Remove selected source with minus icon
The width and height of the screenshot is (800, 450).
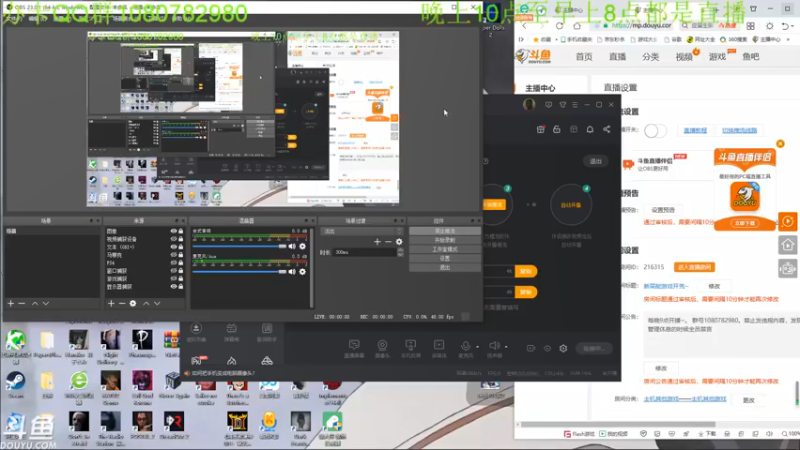(x=122, y=303)
